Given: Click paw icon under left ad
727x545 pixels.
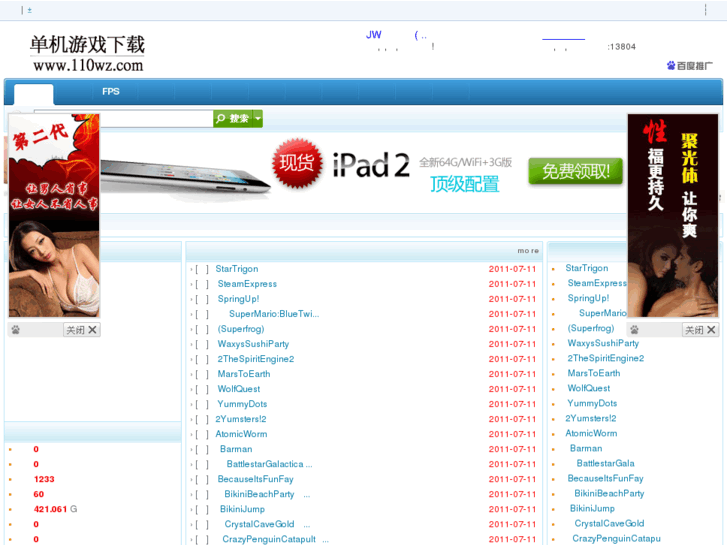Looking at the screenshot, I should 16,330.
